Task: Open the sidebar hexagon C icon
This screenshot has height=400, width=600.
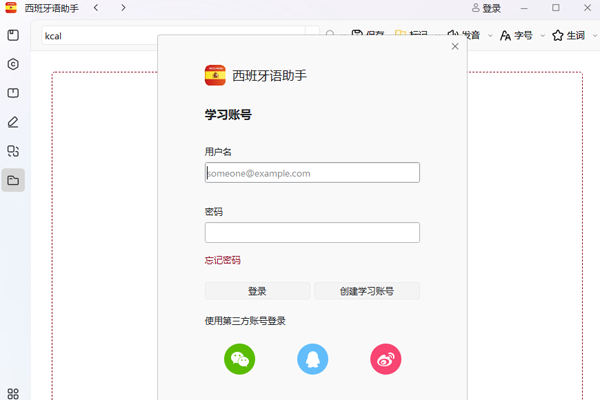Action: (13, 64)
